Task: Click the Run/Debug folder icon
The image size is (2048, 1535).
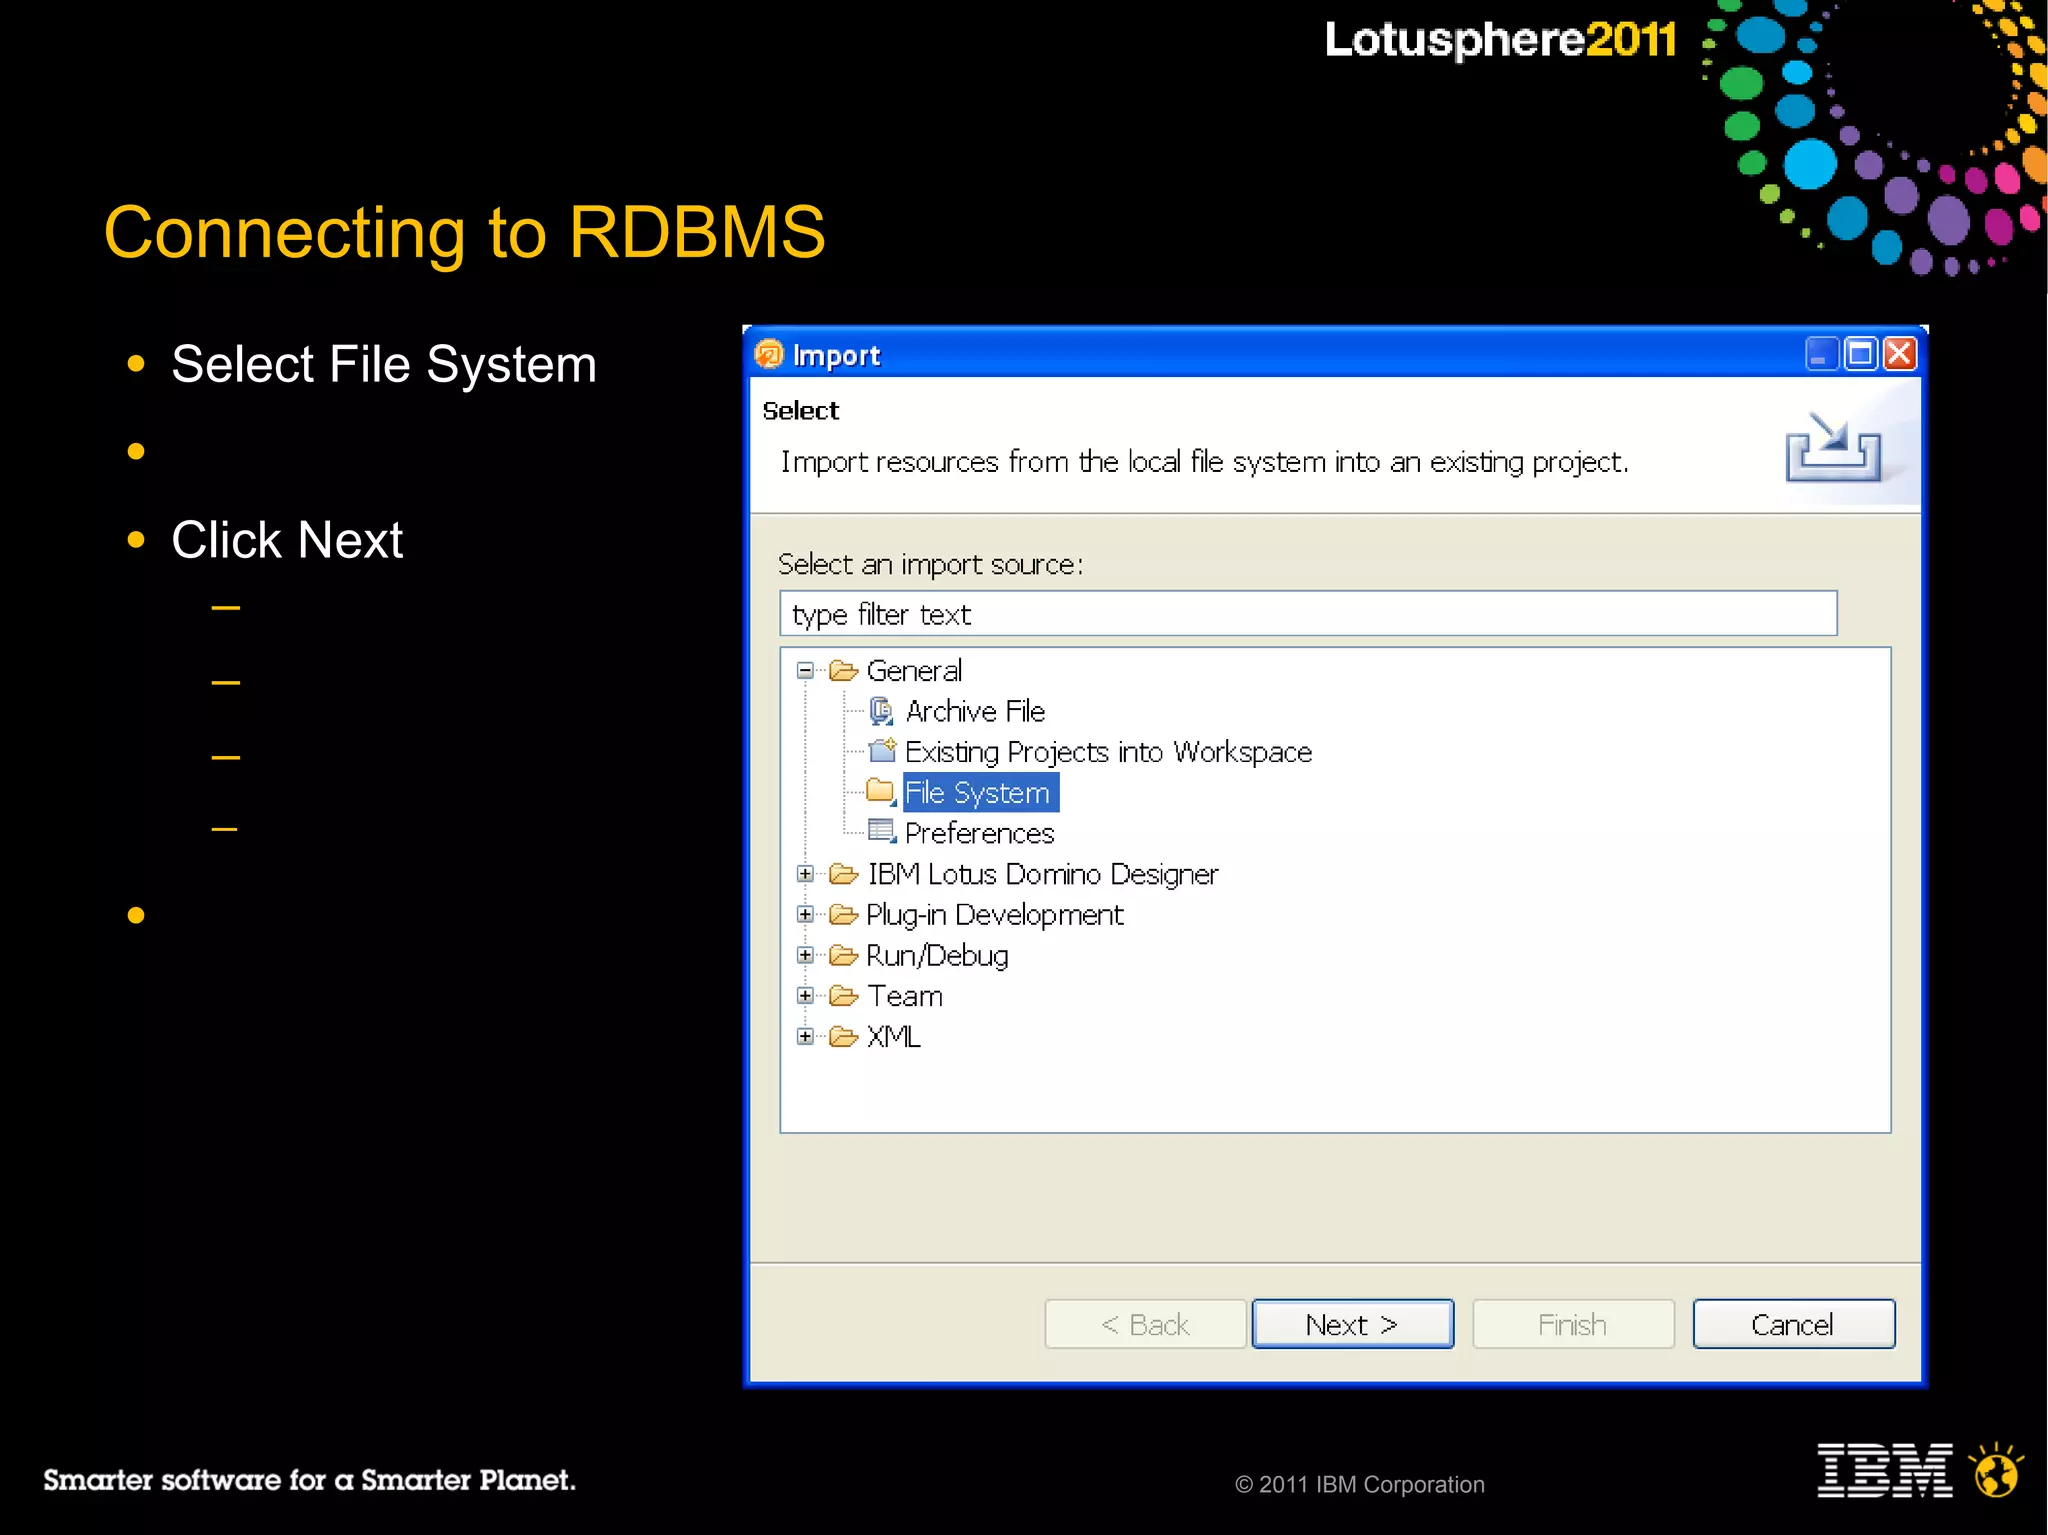Action: tap(844, 955)
